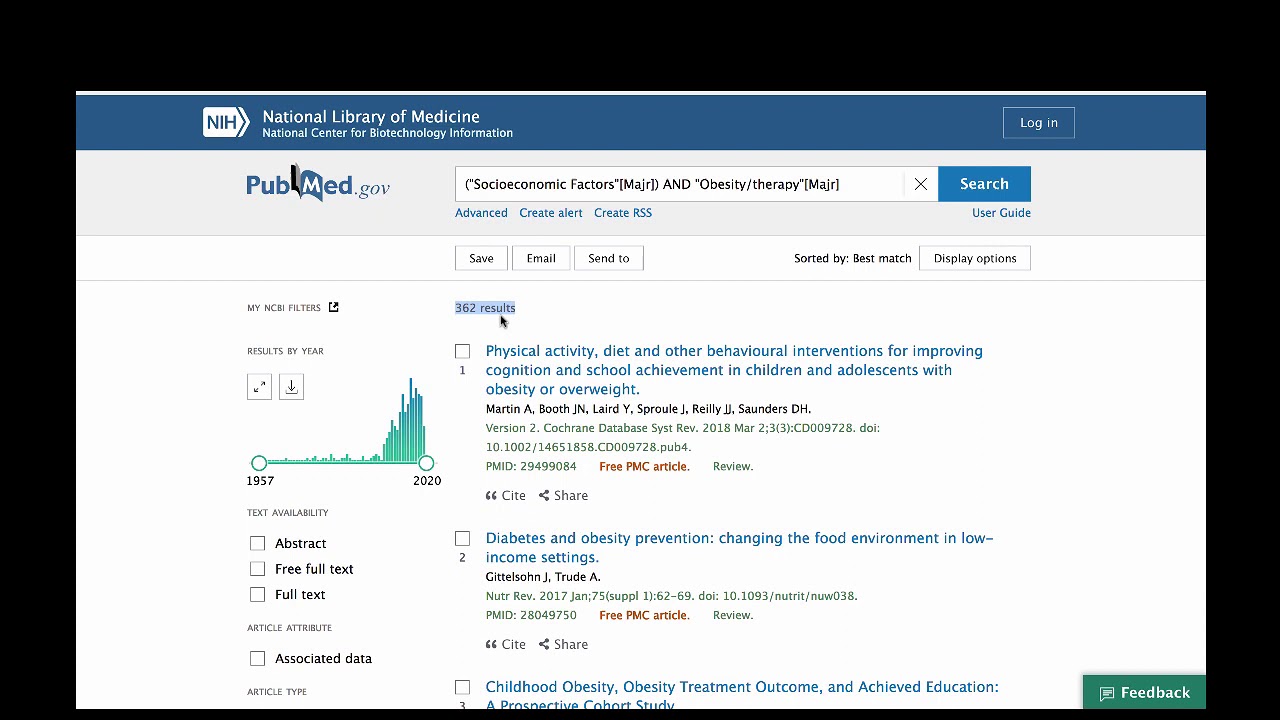Open the Advanced search link
The height and width of the screenshot is (720, 1280).
click(481, 213)
